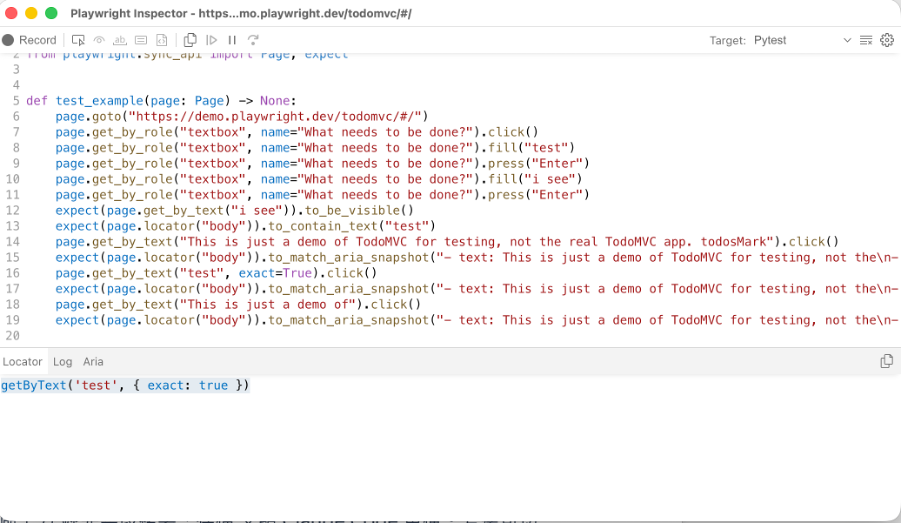Click line 7 textbox .click() code
The width and height of the screenshot is (902, 524).
click(x=297, y=132)
